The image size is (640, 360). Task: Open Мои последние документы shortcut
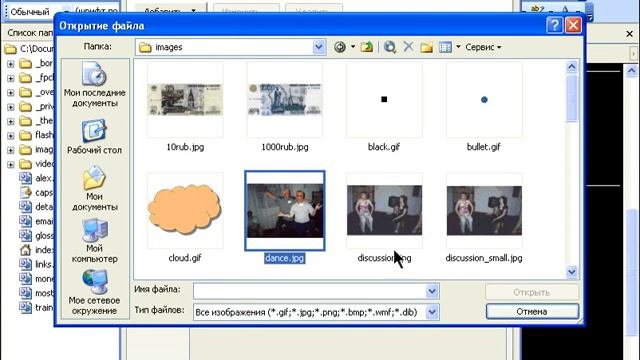(95, 84)
